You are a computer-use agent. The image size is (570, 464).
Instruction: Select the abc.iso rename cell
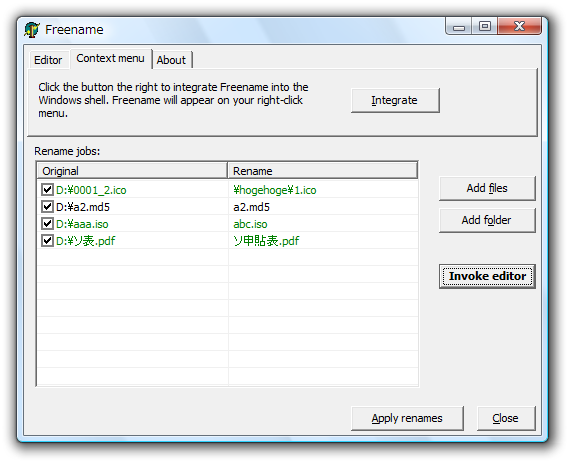[250, 224]
